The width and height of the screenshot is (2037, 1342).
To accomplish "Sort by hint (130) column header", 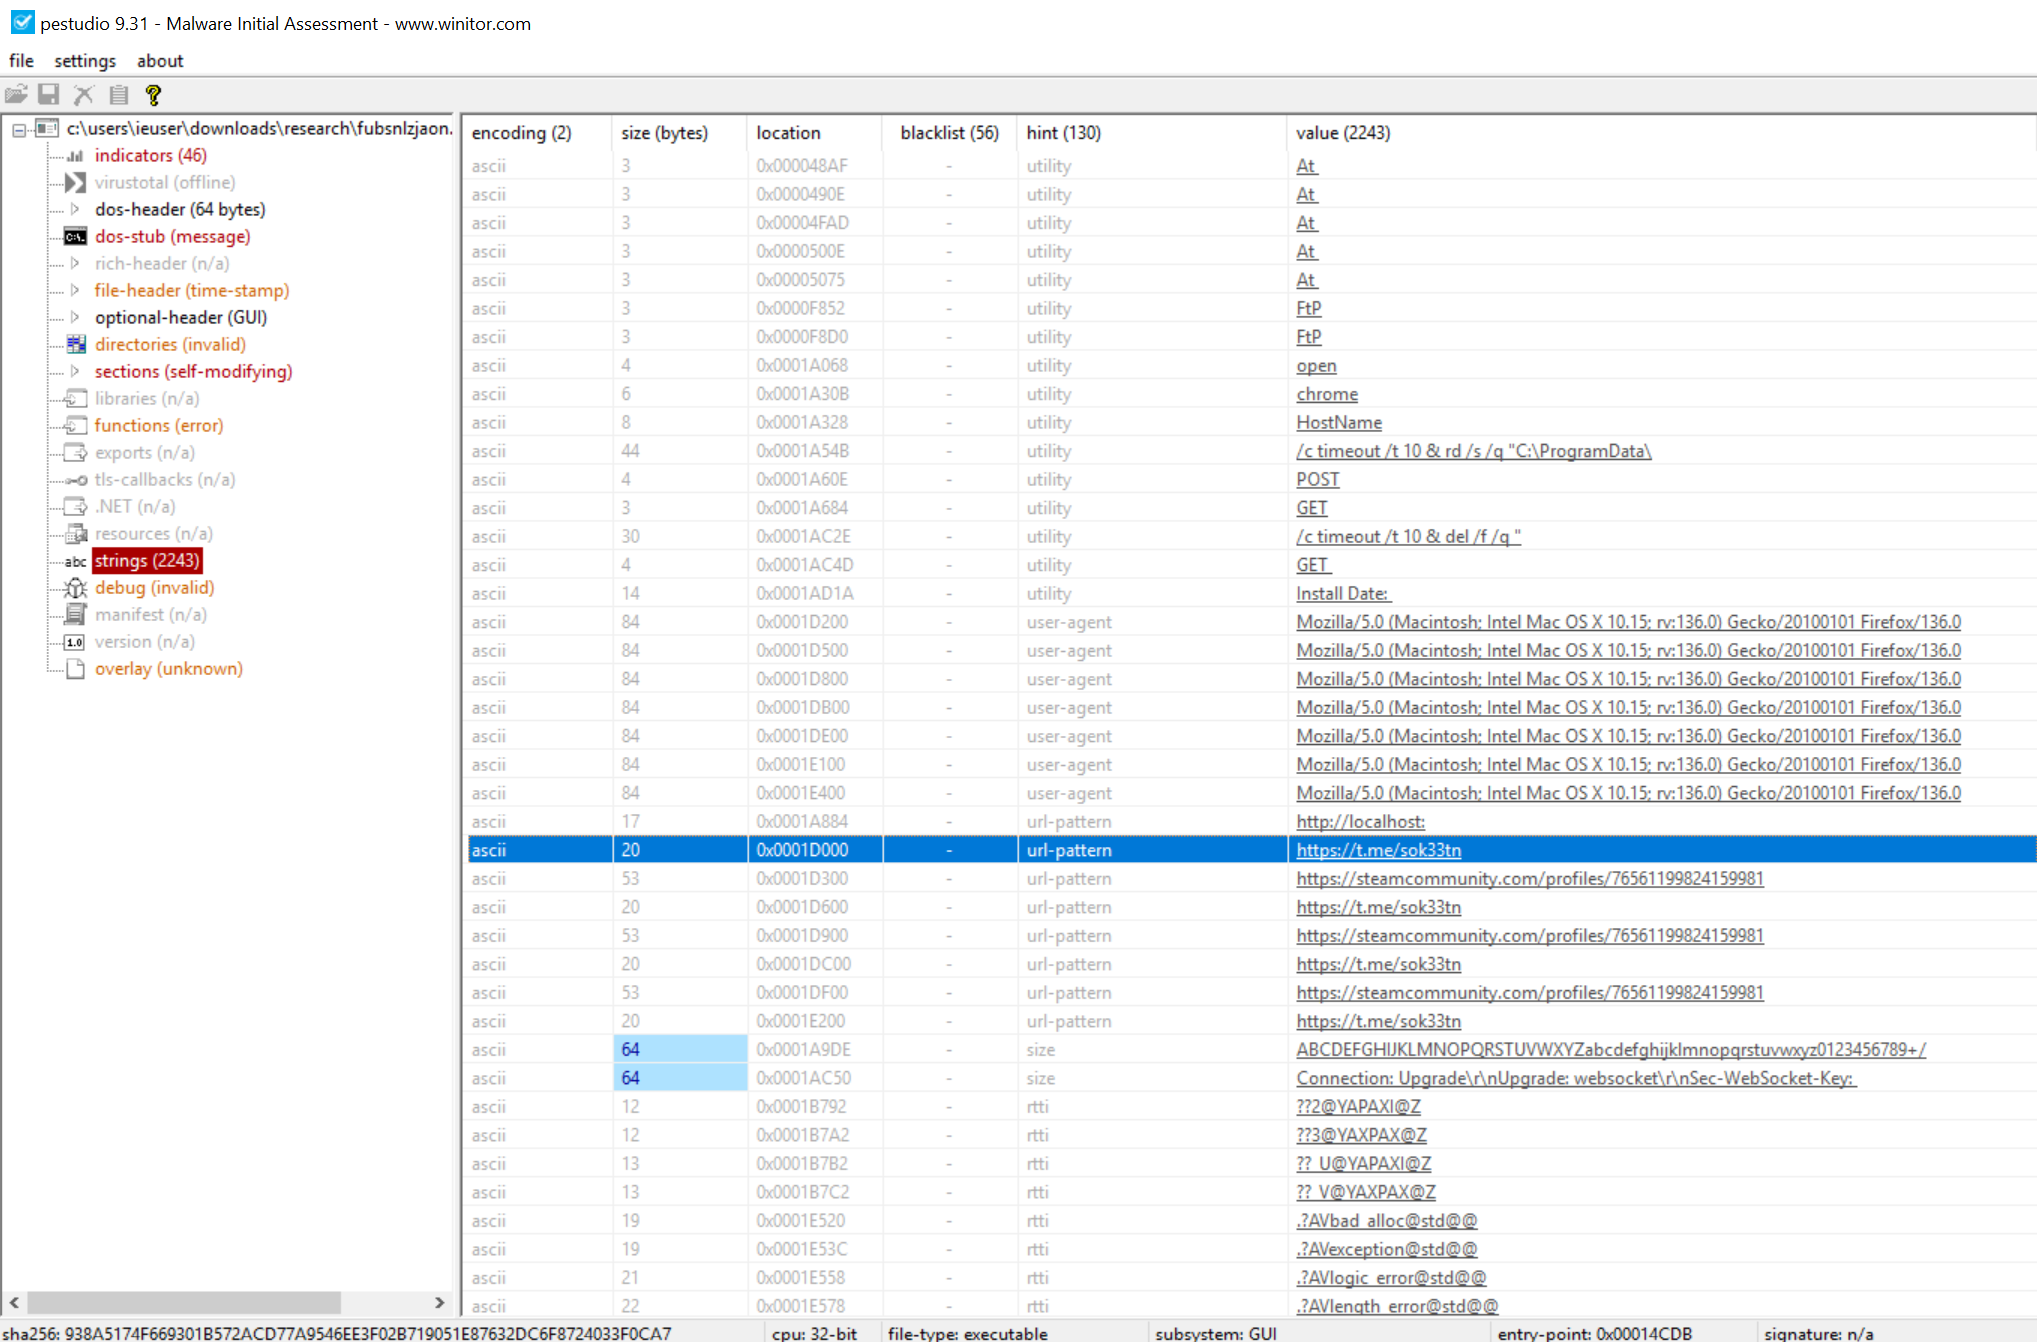I will coord(1151,133).
